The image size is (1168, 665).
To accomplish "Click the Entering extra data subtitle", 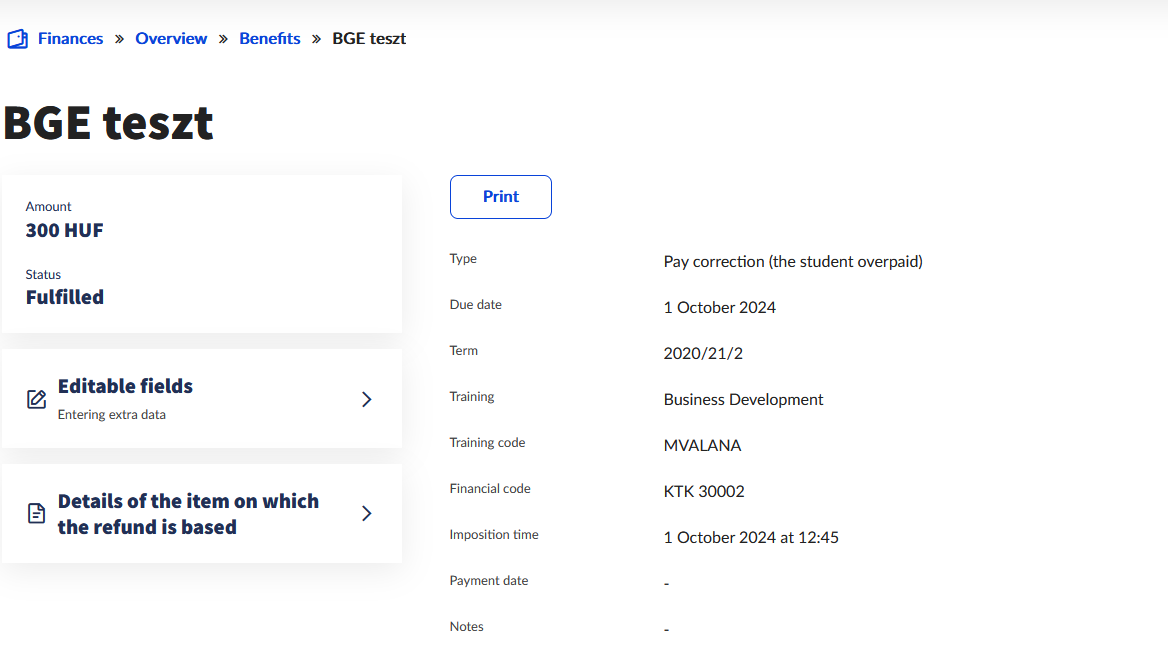I will coord(112,415).
